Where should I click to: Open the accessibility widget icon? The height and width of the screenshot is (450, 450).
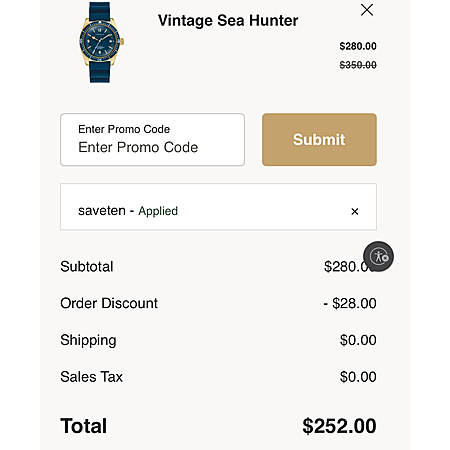coord(378,256)
